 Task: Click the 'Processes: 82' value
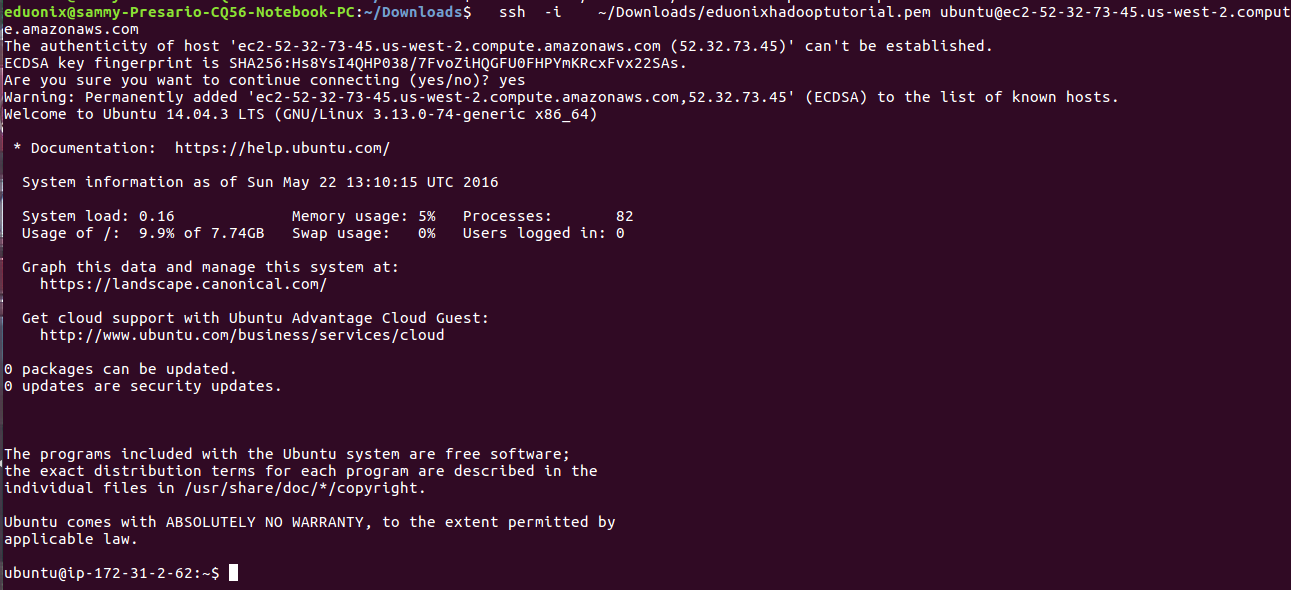pyautogui.click(x=548, y=216)
